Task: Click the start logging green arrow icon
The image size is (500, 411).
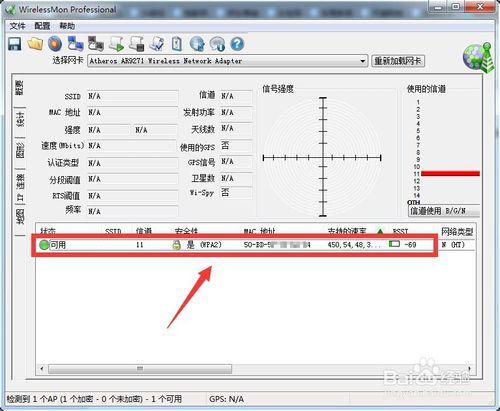Action: coord(116,44)
